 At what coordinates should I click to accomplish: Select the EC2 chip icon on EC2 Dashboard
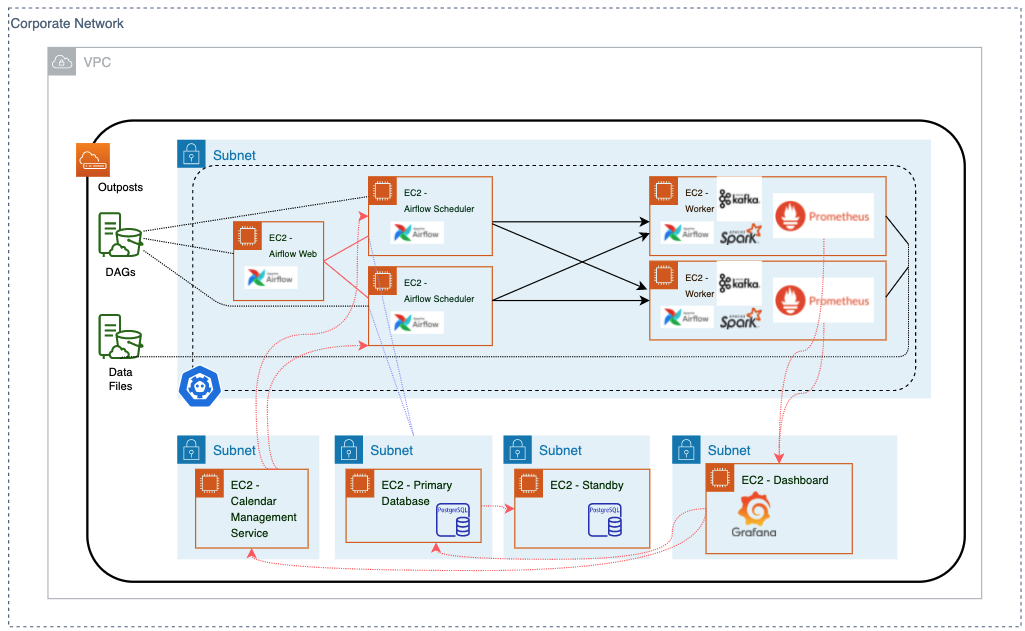720,479
